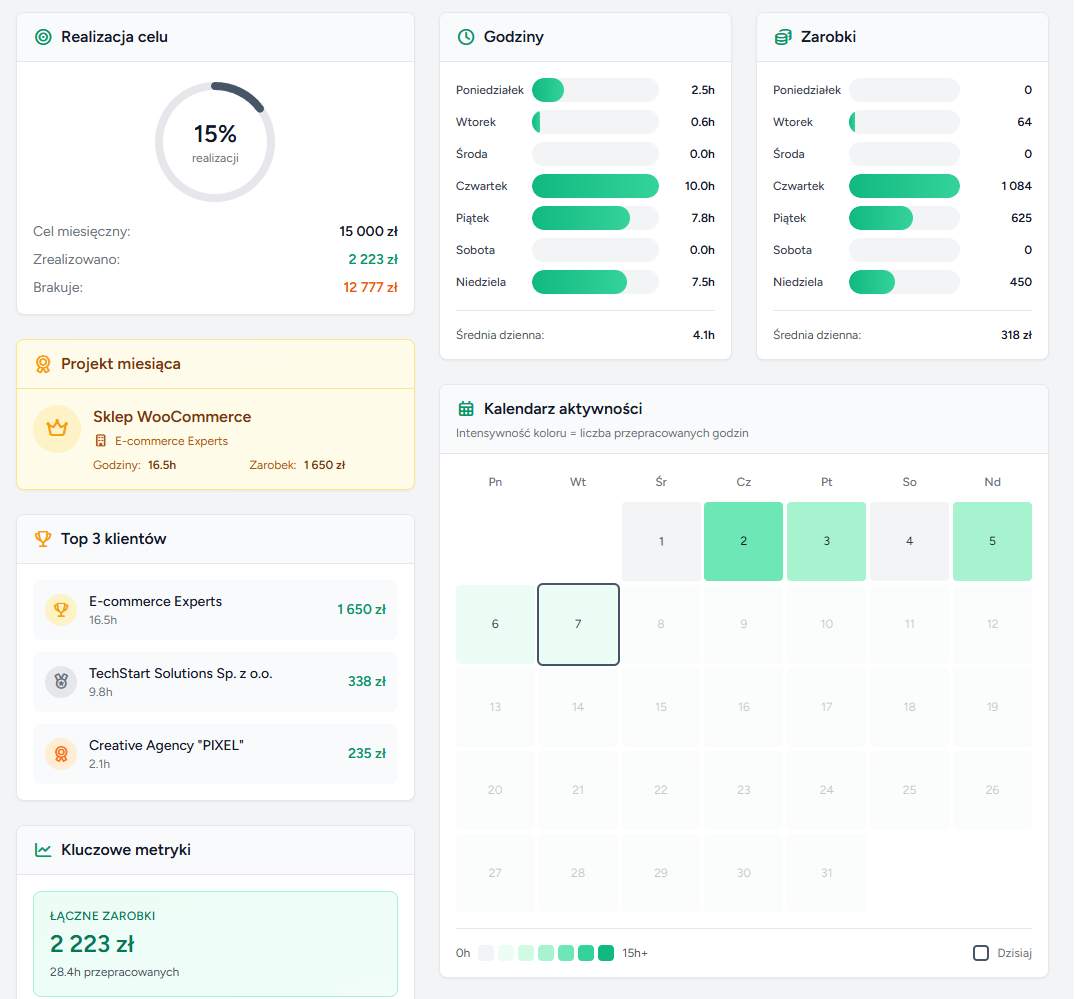Click the target icon beside Realizacja celu
This screenshot has height=999, width=1075.
tap(43, 37)
